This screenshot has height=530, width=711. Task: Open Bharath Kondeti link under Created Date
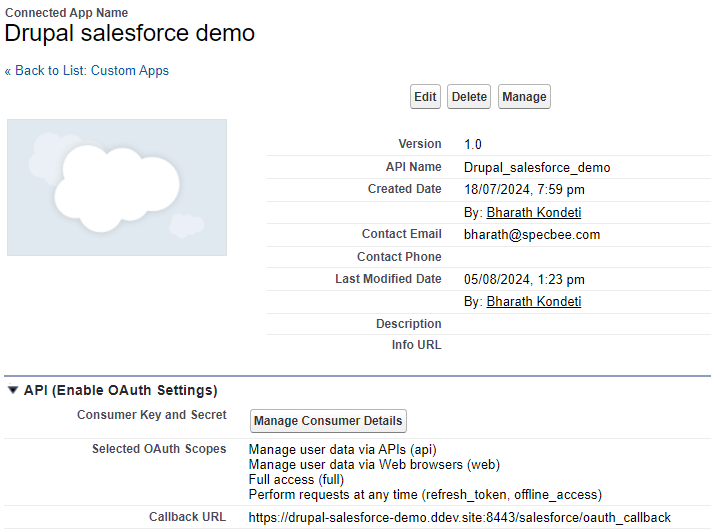tap(534, 212)
